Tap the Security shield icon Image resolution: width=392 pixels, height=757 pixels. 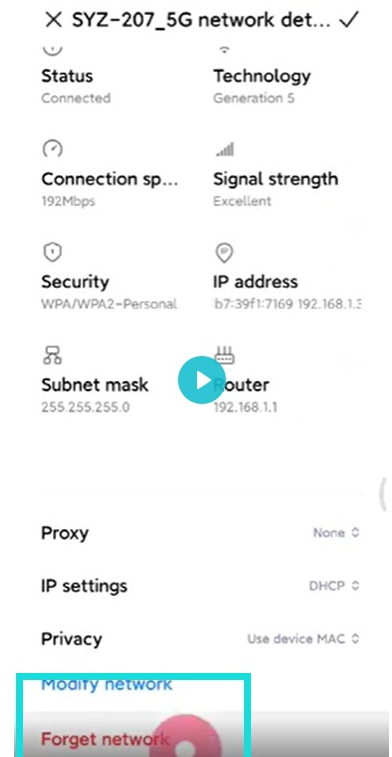(52, 252)
